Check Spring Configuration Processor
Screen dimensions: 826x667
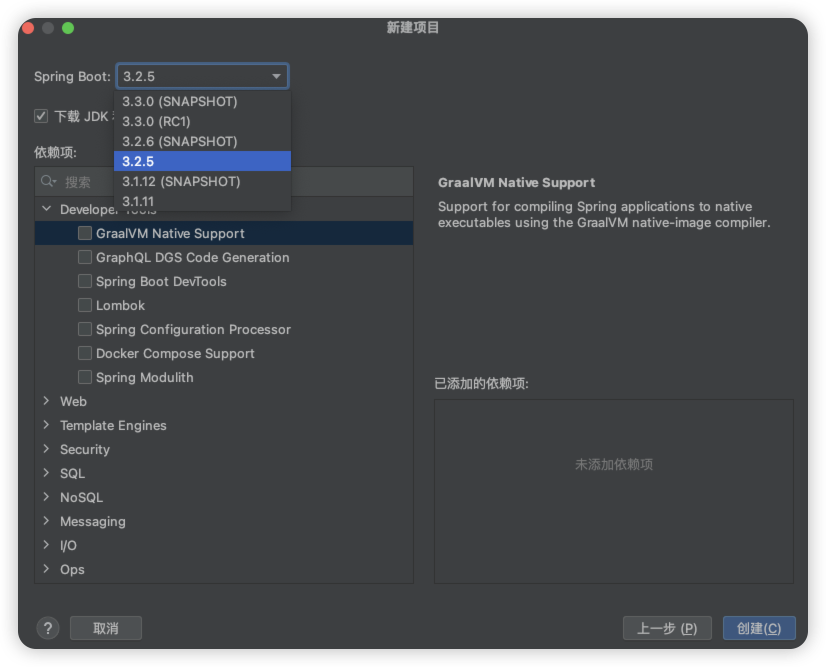click(85, 329)
